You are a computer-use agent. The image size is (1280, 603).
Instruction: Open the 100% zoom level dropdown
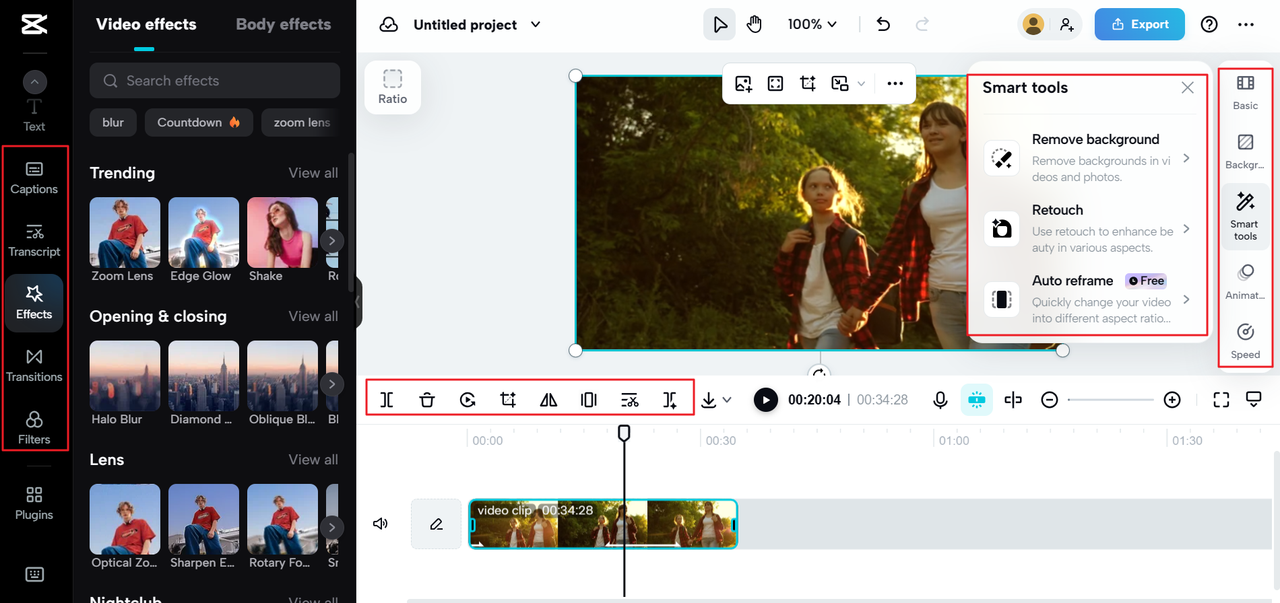[x=812, y=24]
